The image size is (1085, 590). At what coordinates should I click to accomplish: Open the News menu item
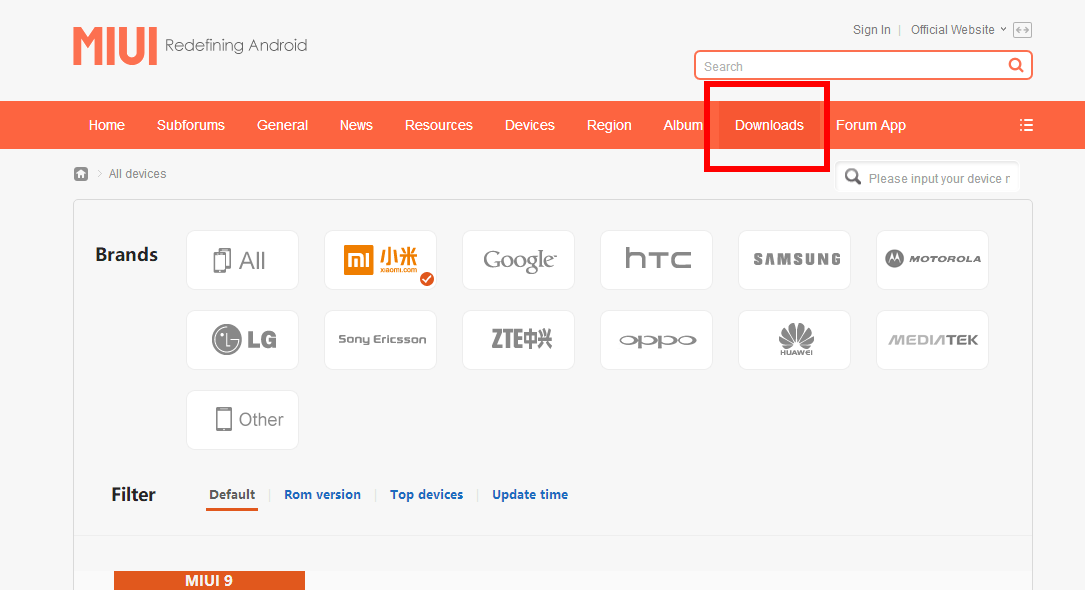pyautogui.click(x=356, y=125)
